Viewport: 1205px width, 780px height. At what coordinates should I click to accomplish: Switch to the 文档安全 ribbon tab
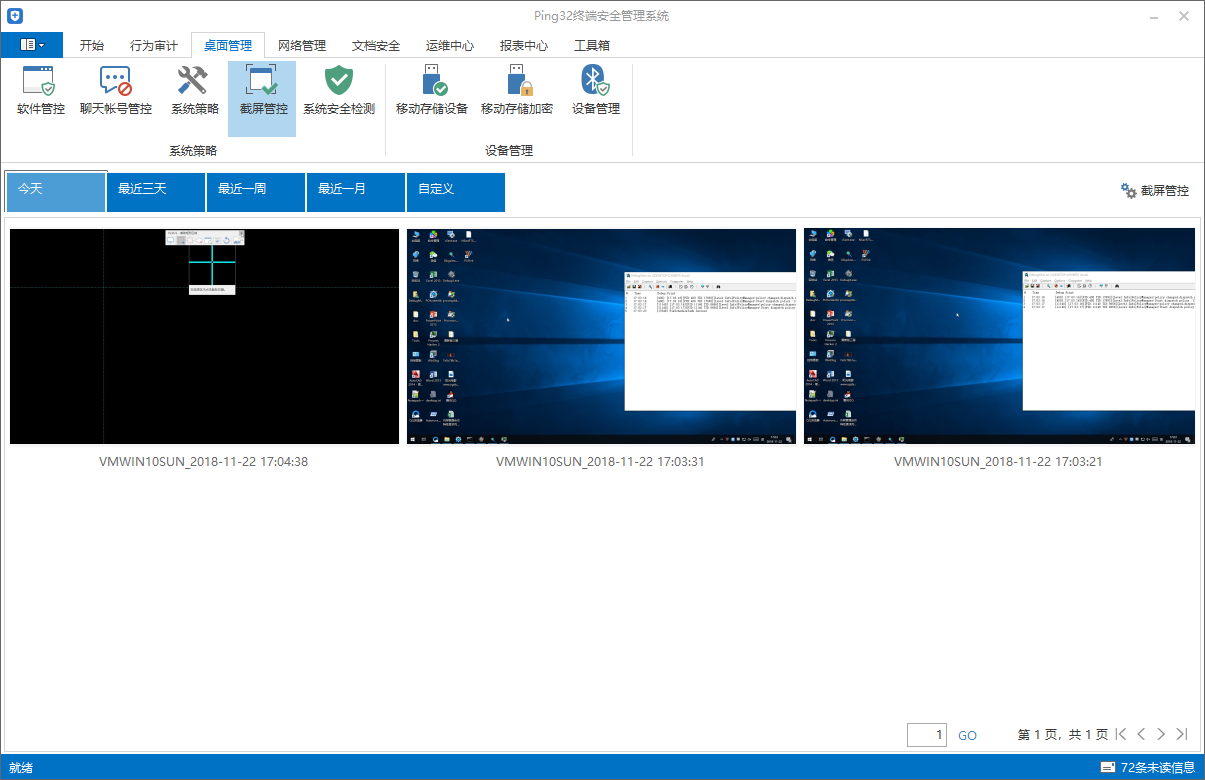pos(376,45)
